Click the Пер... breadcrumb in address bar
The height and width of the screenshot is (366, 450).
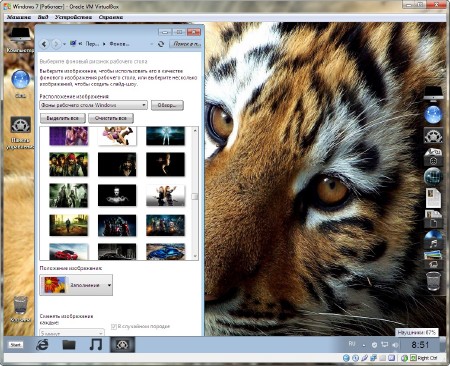(92, 44)
